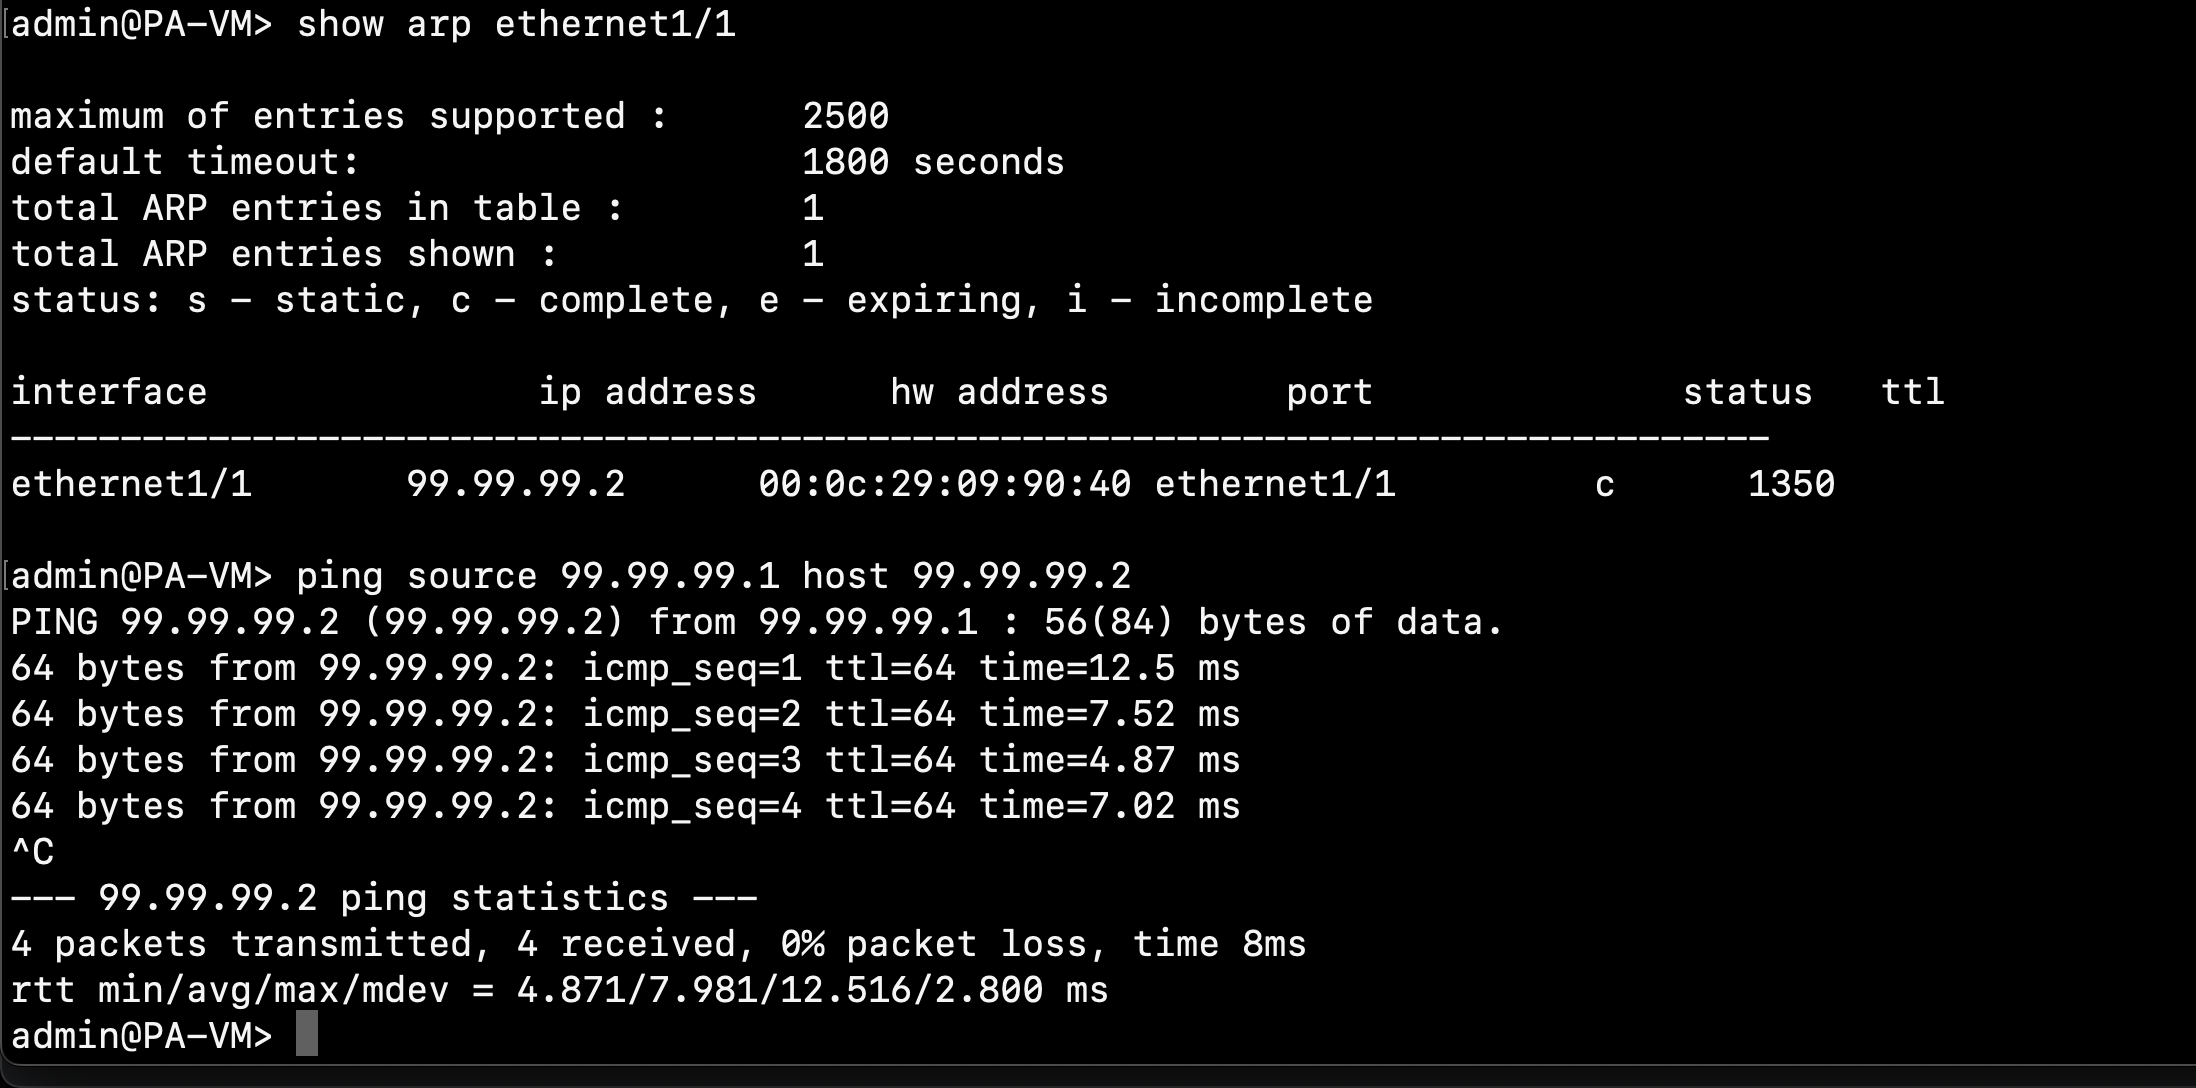Image resolution: width=2196 pixels, height=1088 pixels.
Task: Click the time=4.87 ms value
Action: coord(1109,760)
